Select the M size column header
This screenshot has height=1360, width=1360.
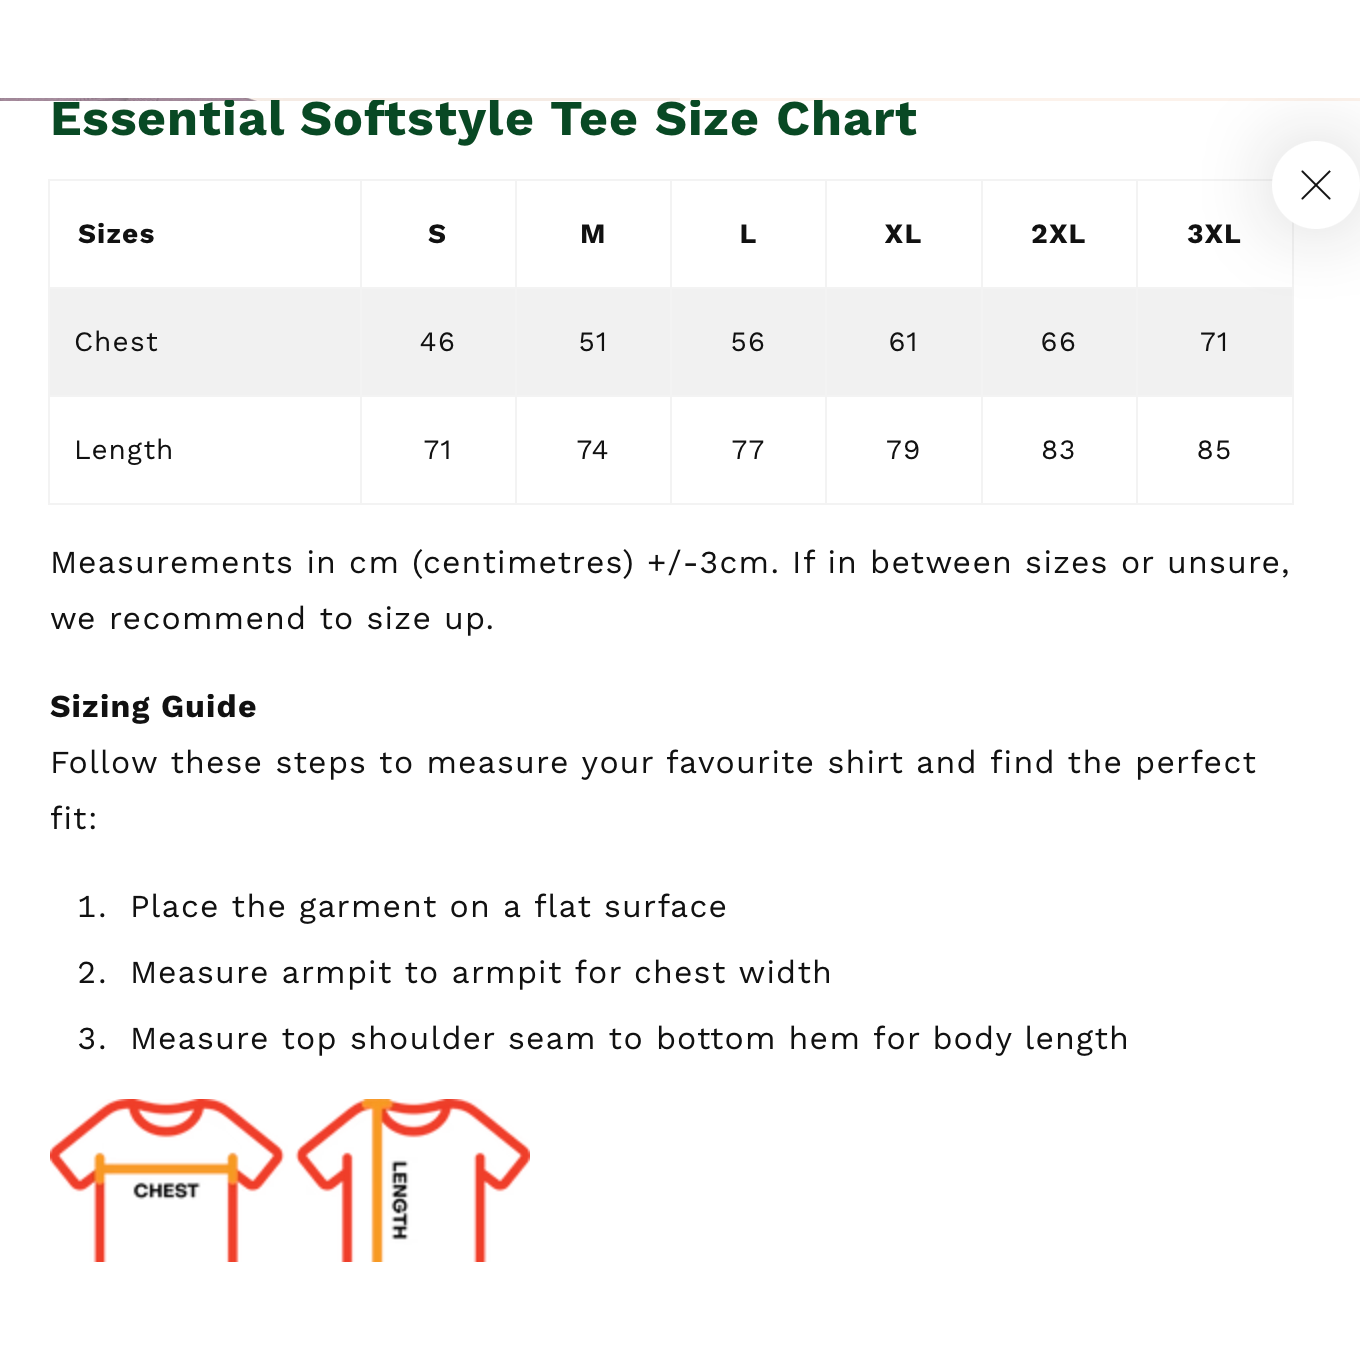click(x=593, y=234)
